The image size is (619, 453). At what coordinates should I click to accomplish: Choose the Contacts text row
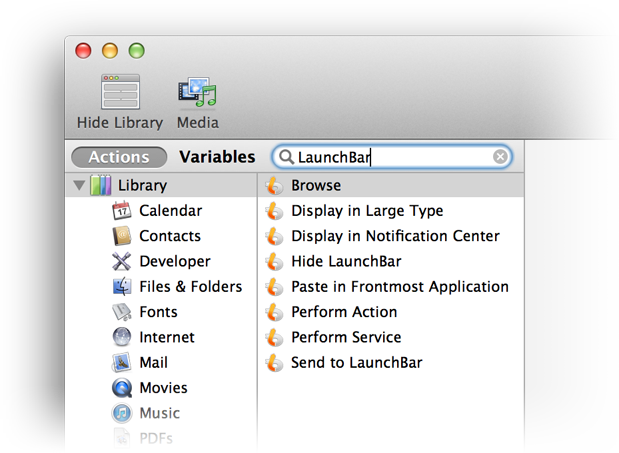pyautogui.click(x=170, y=236)
